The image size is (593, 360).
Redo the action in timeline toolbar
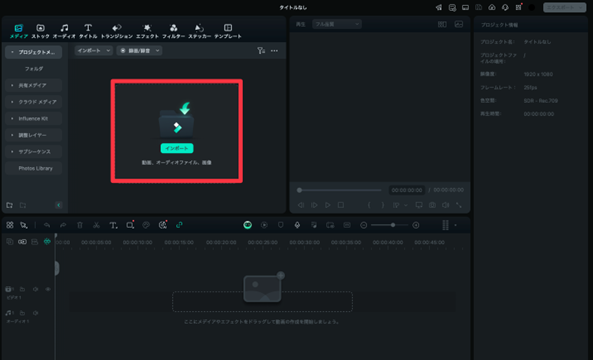click(x=63, y=225)
